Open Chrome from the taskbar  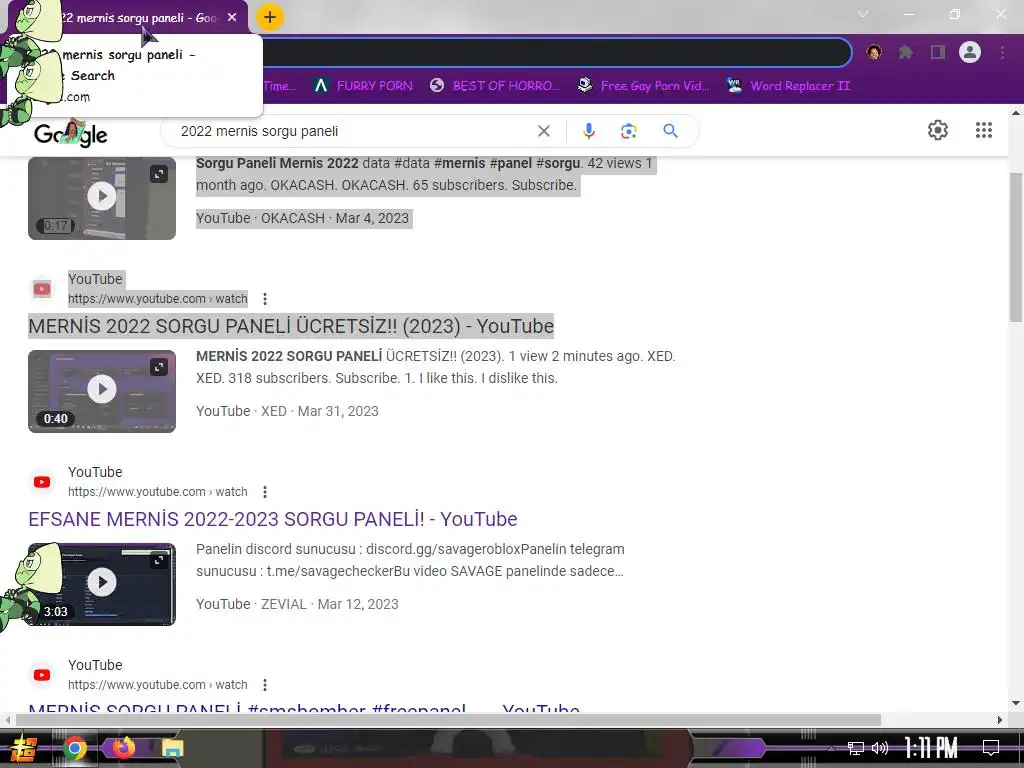[x=75, y=748]
